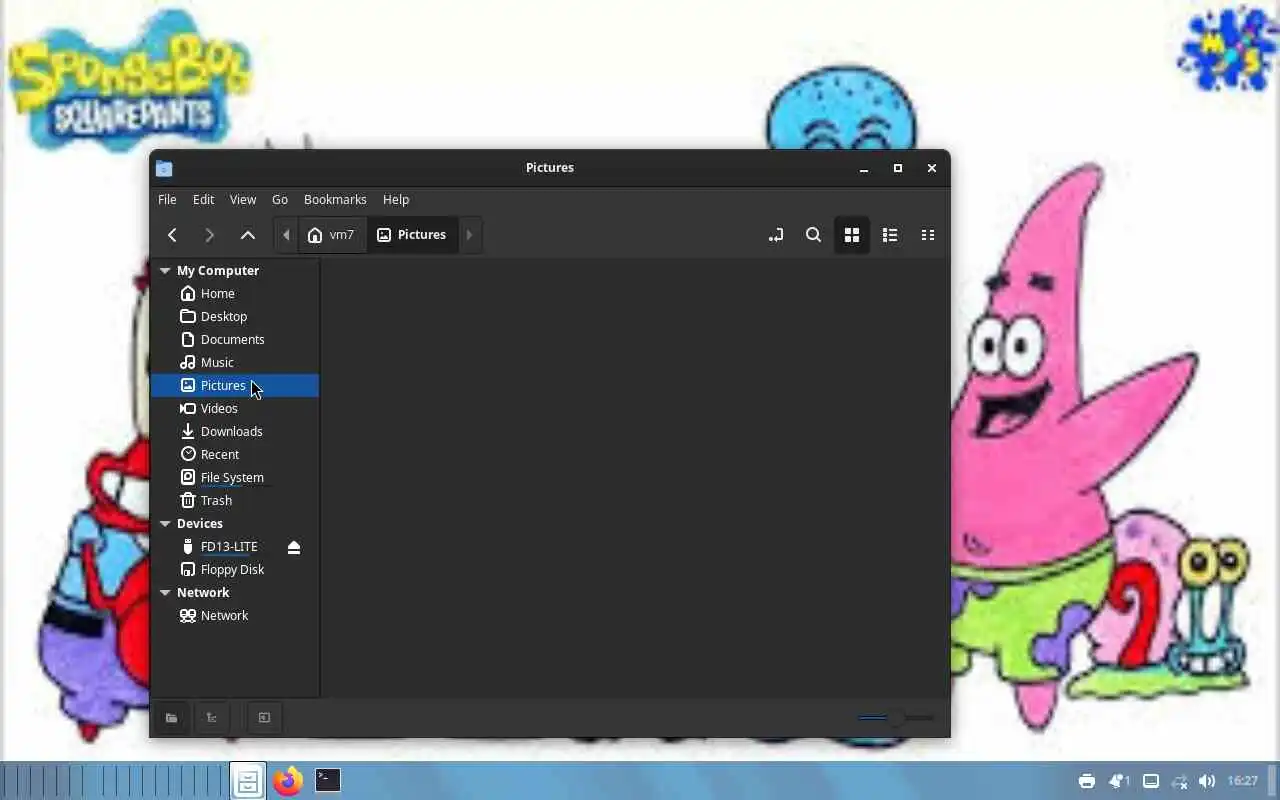Open the notifications tray icon

[x=1119, y=781]
